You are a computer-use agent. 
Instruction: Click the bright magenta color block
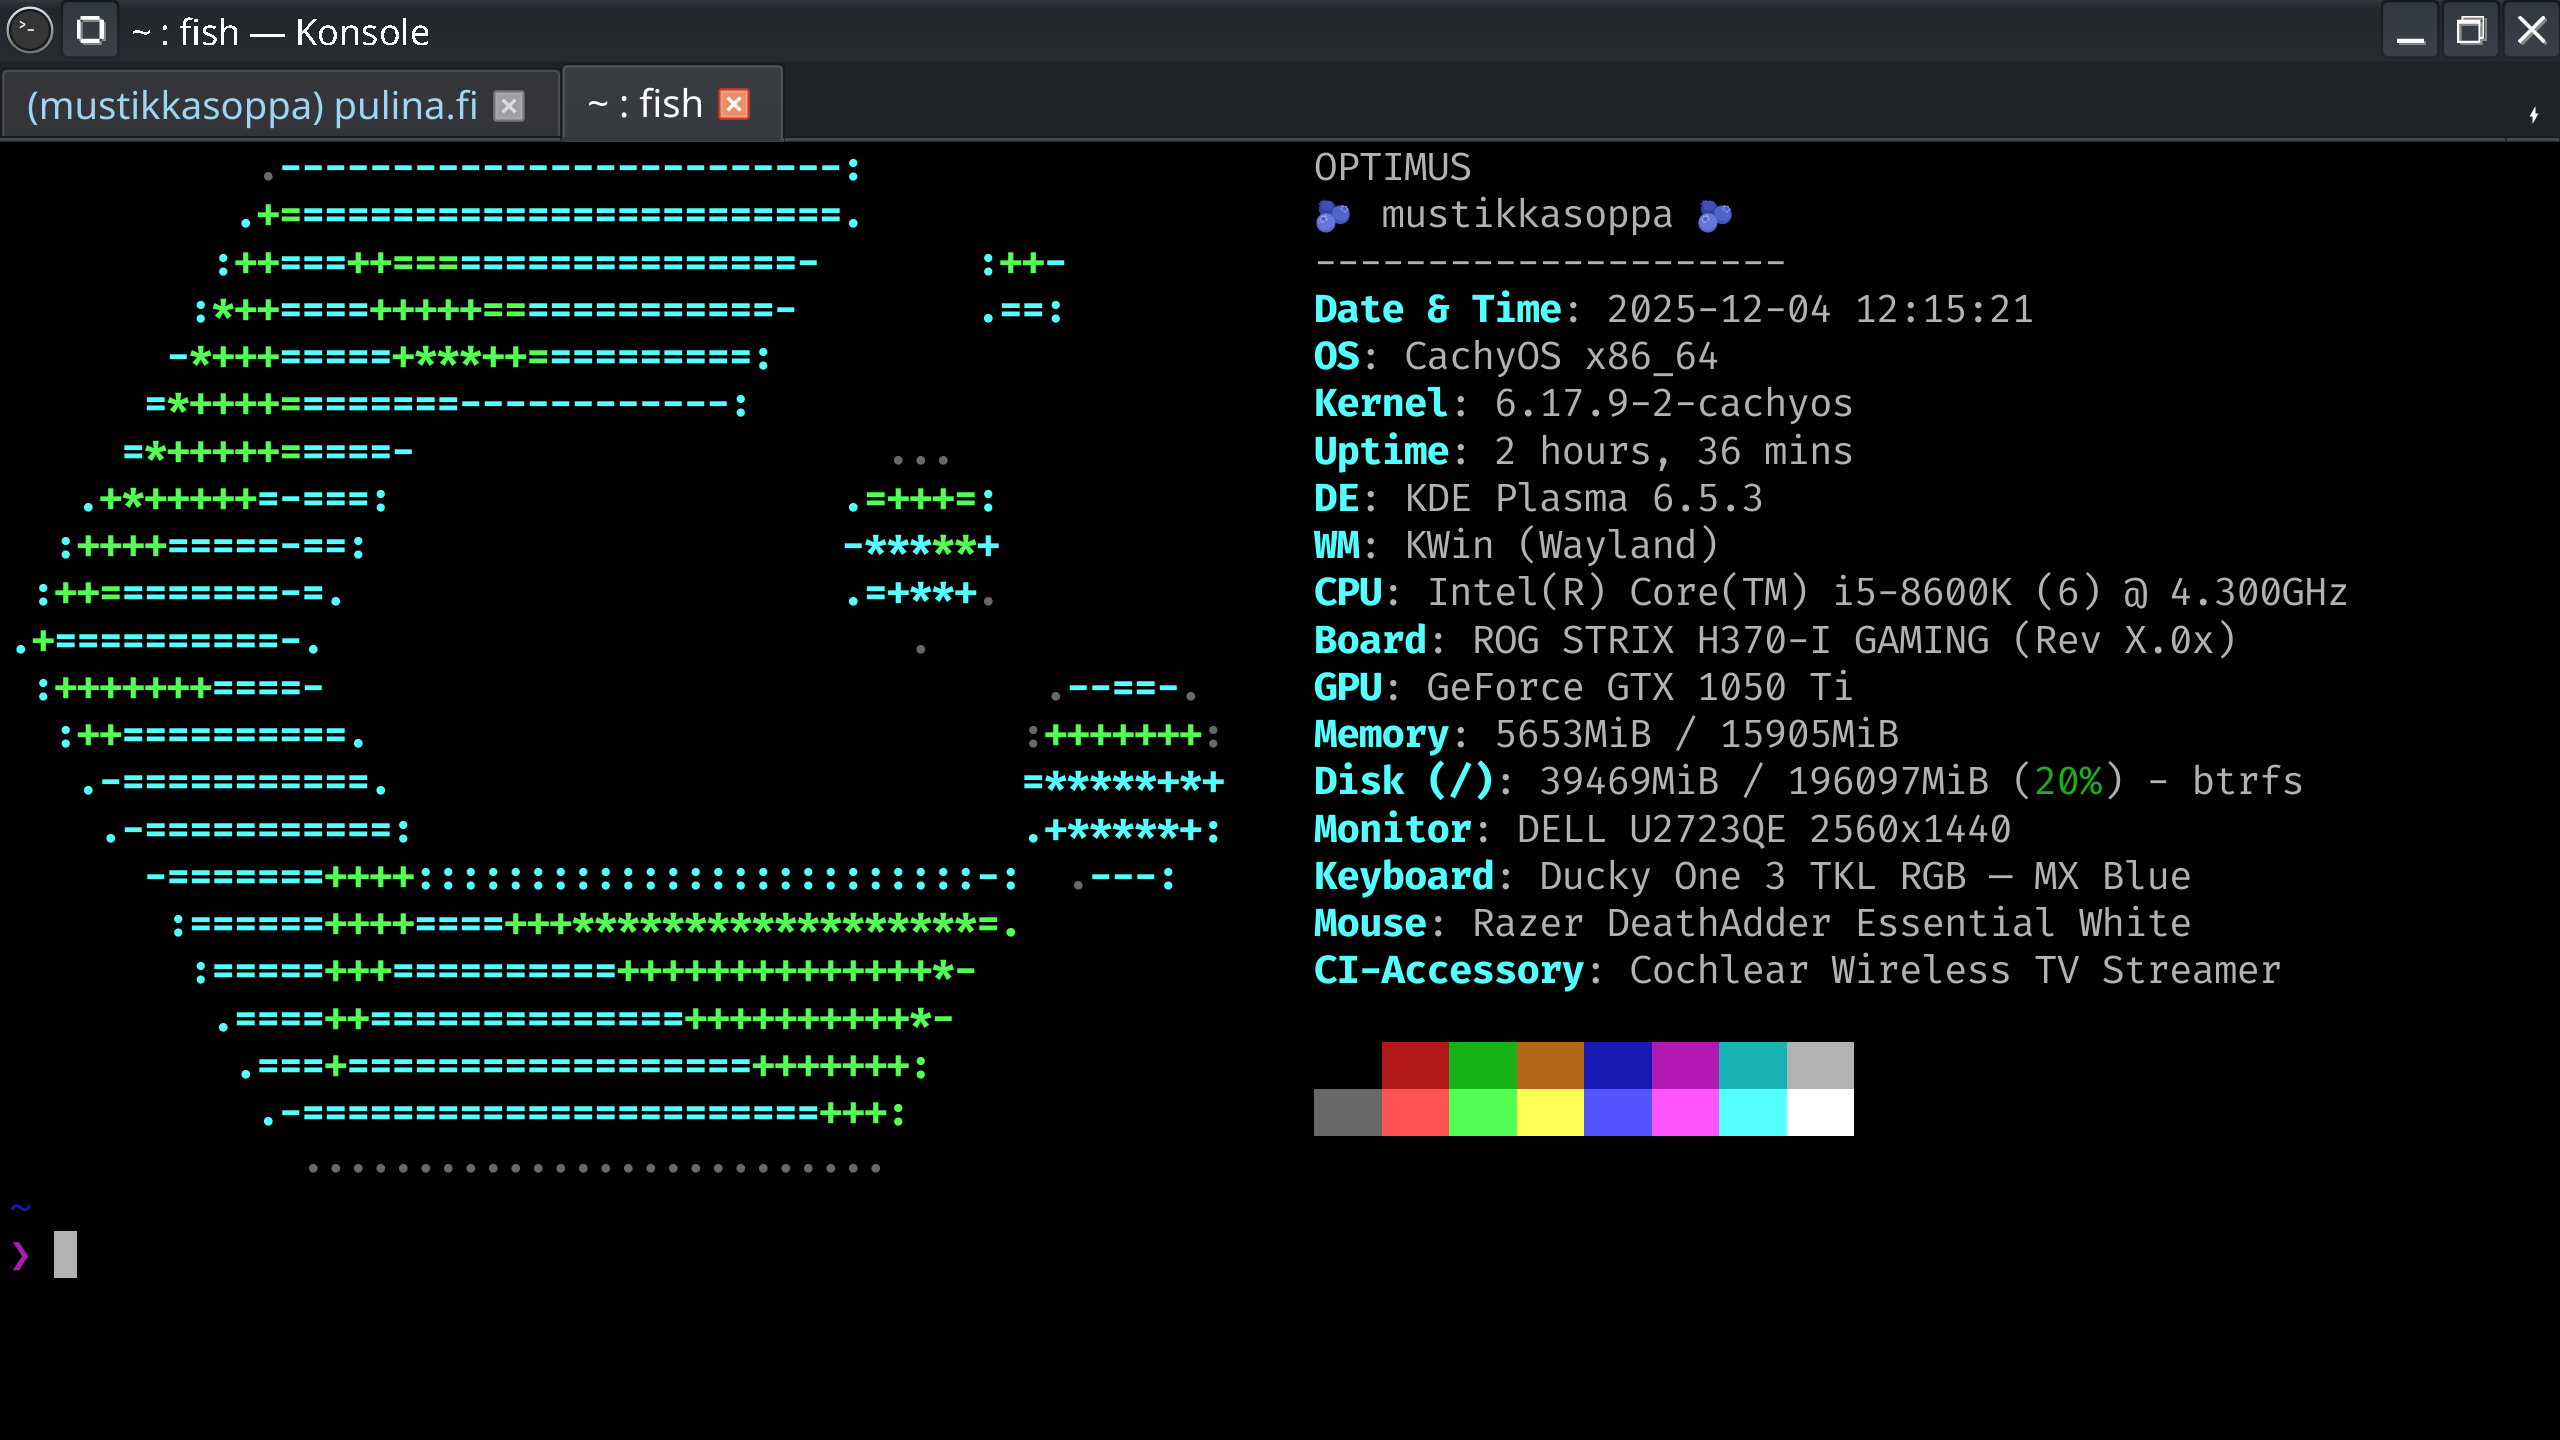point(1685,1112)
